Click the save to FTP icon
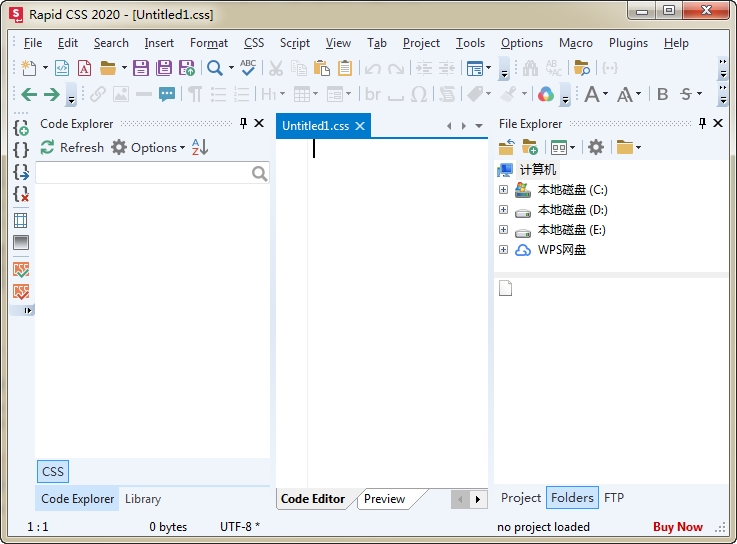737x544 pixels. click(x=187, y=68)
